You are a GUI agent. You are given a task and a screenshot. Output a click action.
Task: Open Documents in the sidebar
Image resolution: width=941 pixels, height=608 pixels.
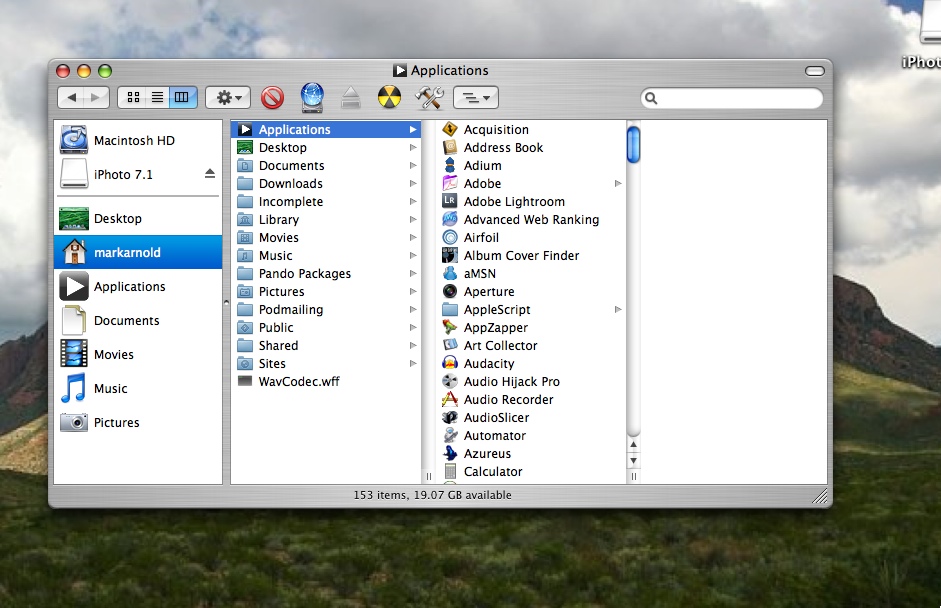pyautogui.click(x=138, y=321)
